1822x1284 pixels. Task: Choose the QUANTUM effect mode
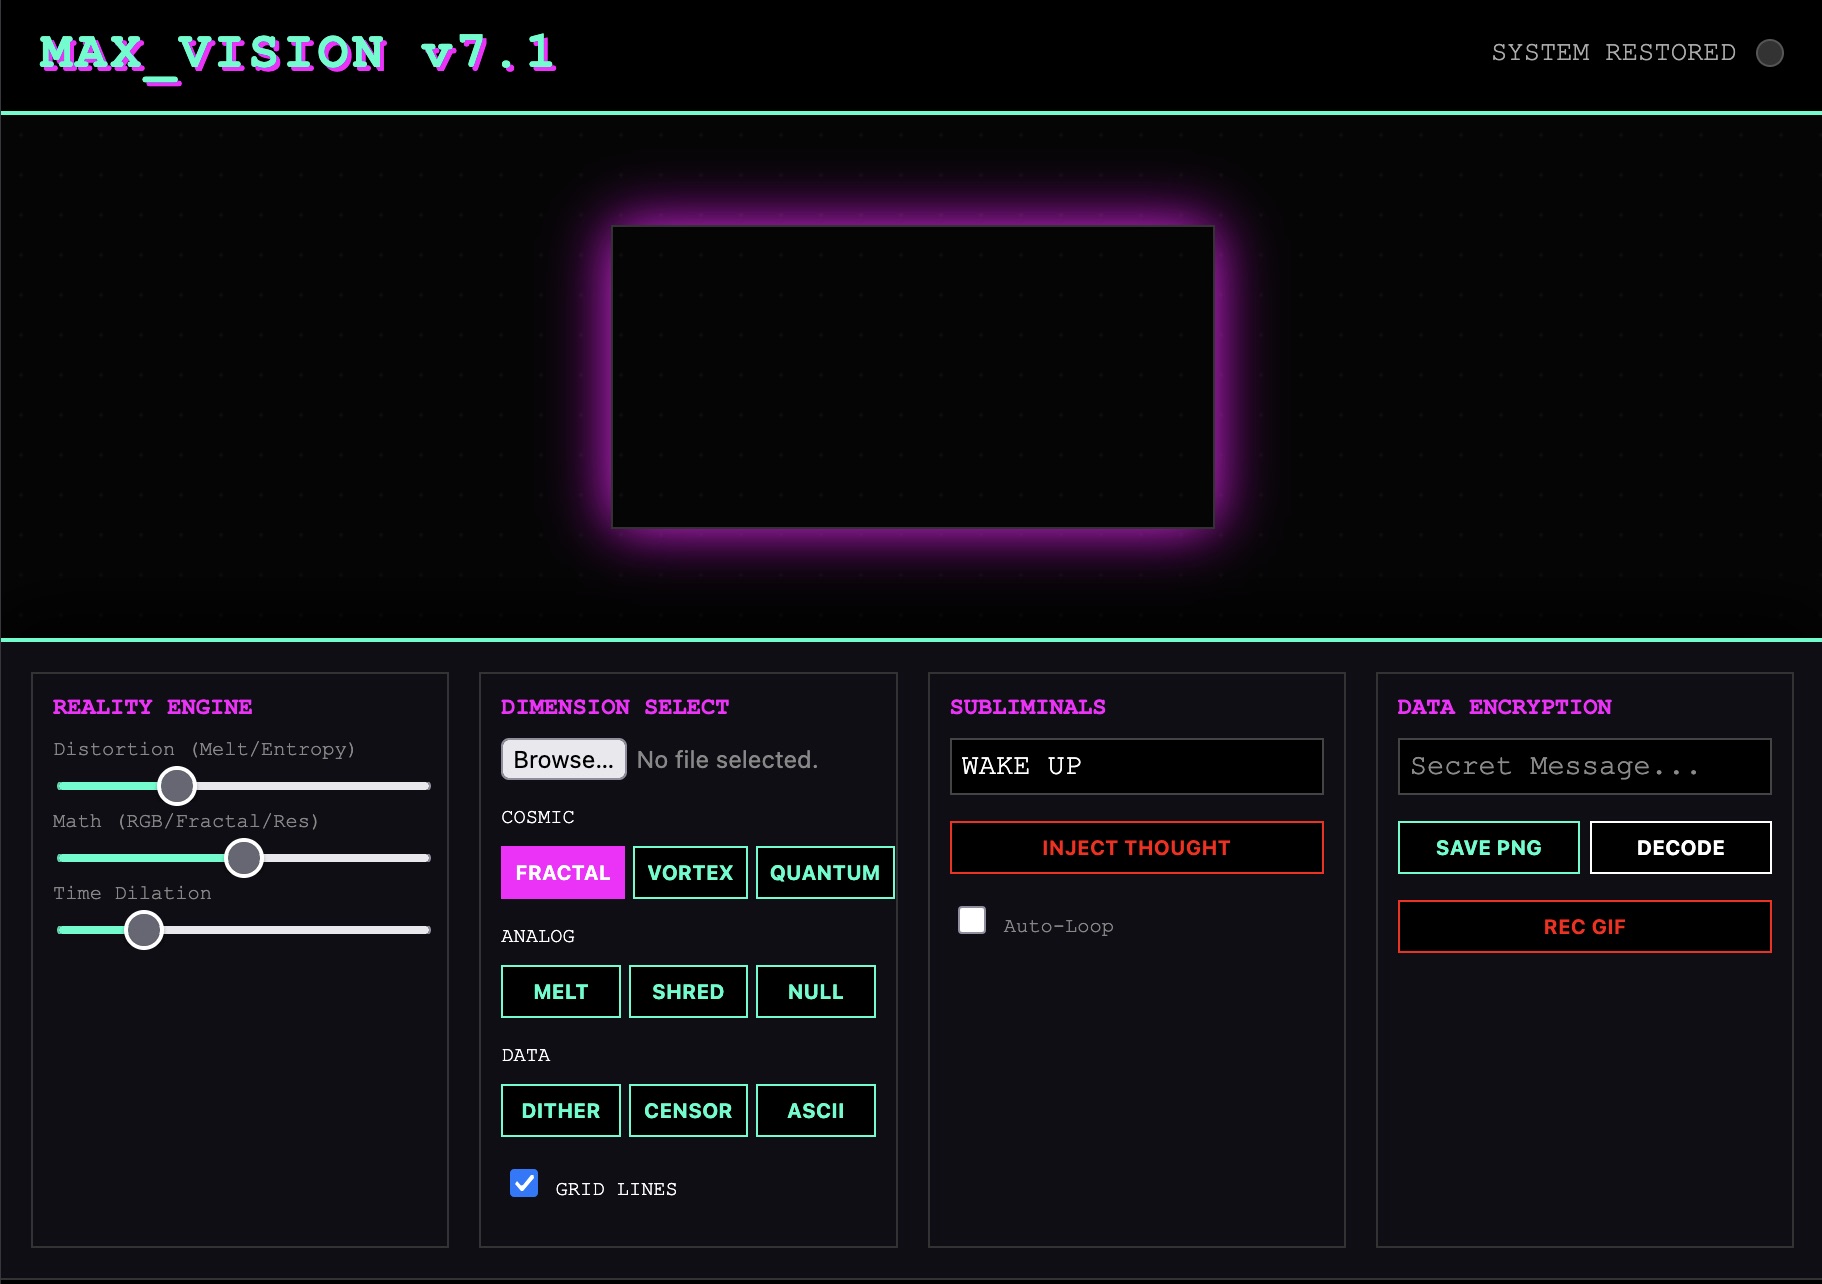pos(824,873)
